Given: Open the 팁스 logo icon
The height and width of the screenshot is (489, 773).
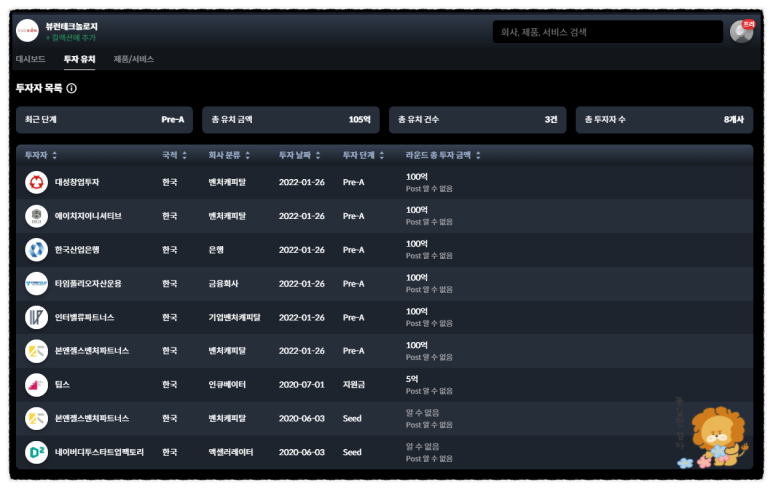Looking at the screenshot, I should (36, 384).
